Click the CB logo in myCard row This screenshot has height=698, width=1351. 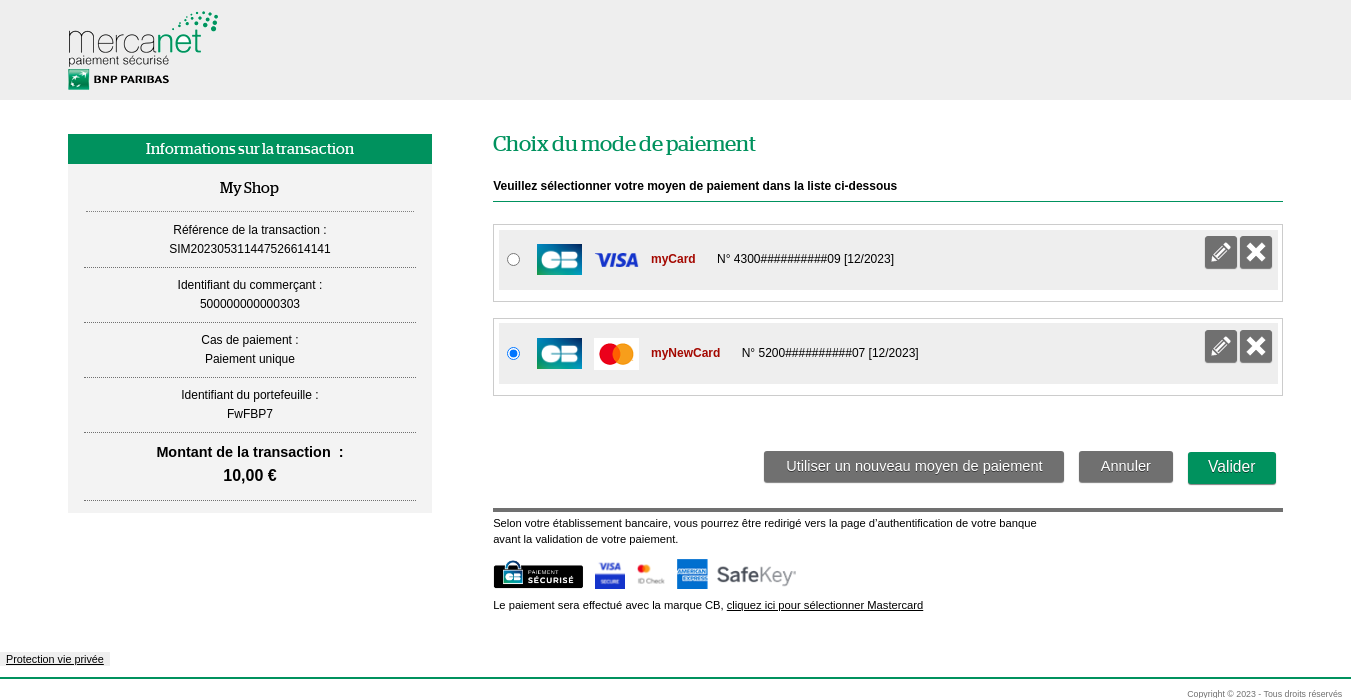tap(559, 260)
